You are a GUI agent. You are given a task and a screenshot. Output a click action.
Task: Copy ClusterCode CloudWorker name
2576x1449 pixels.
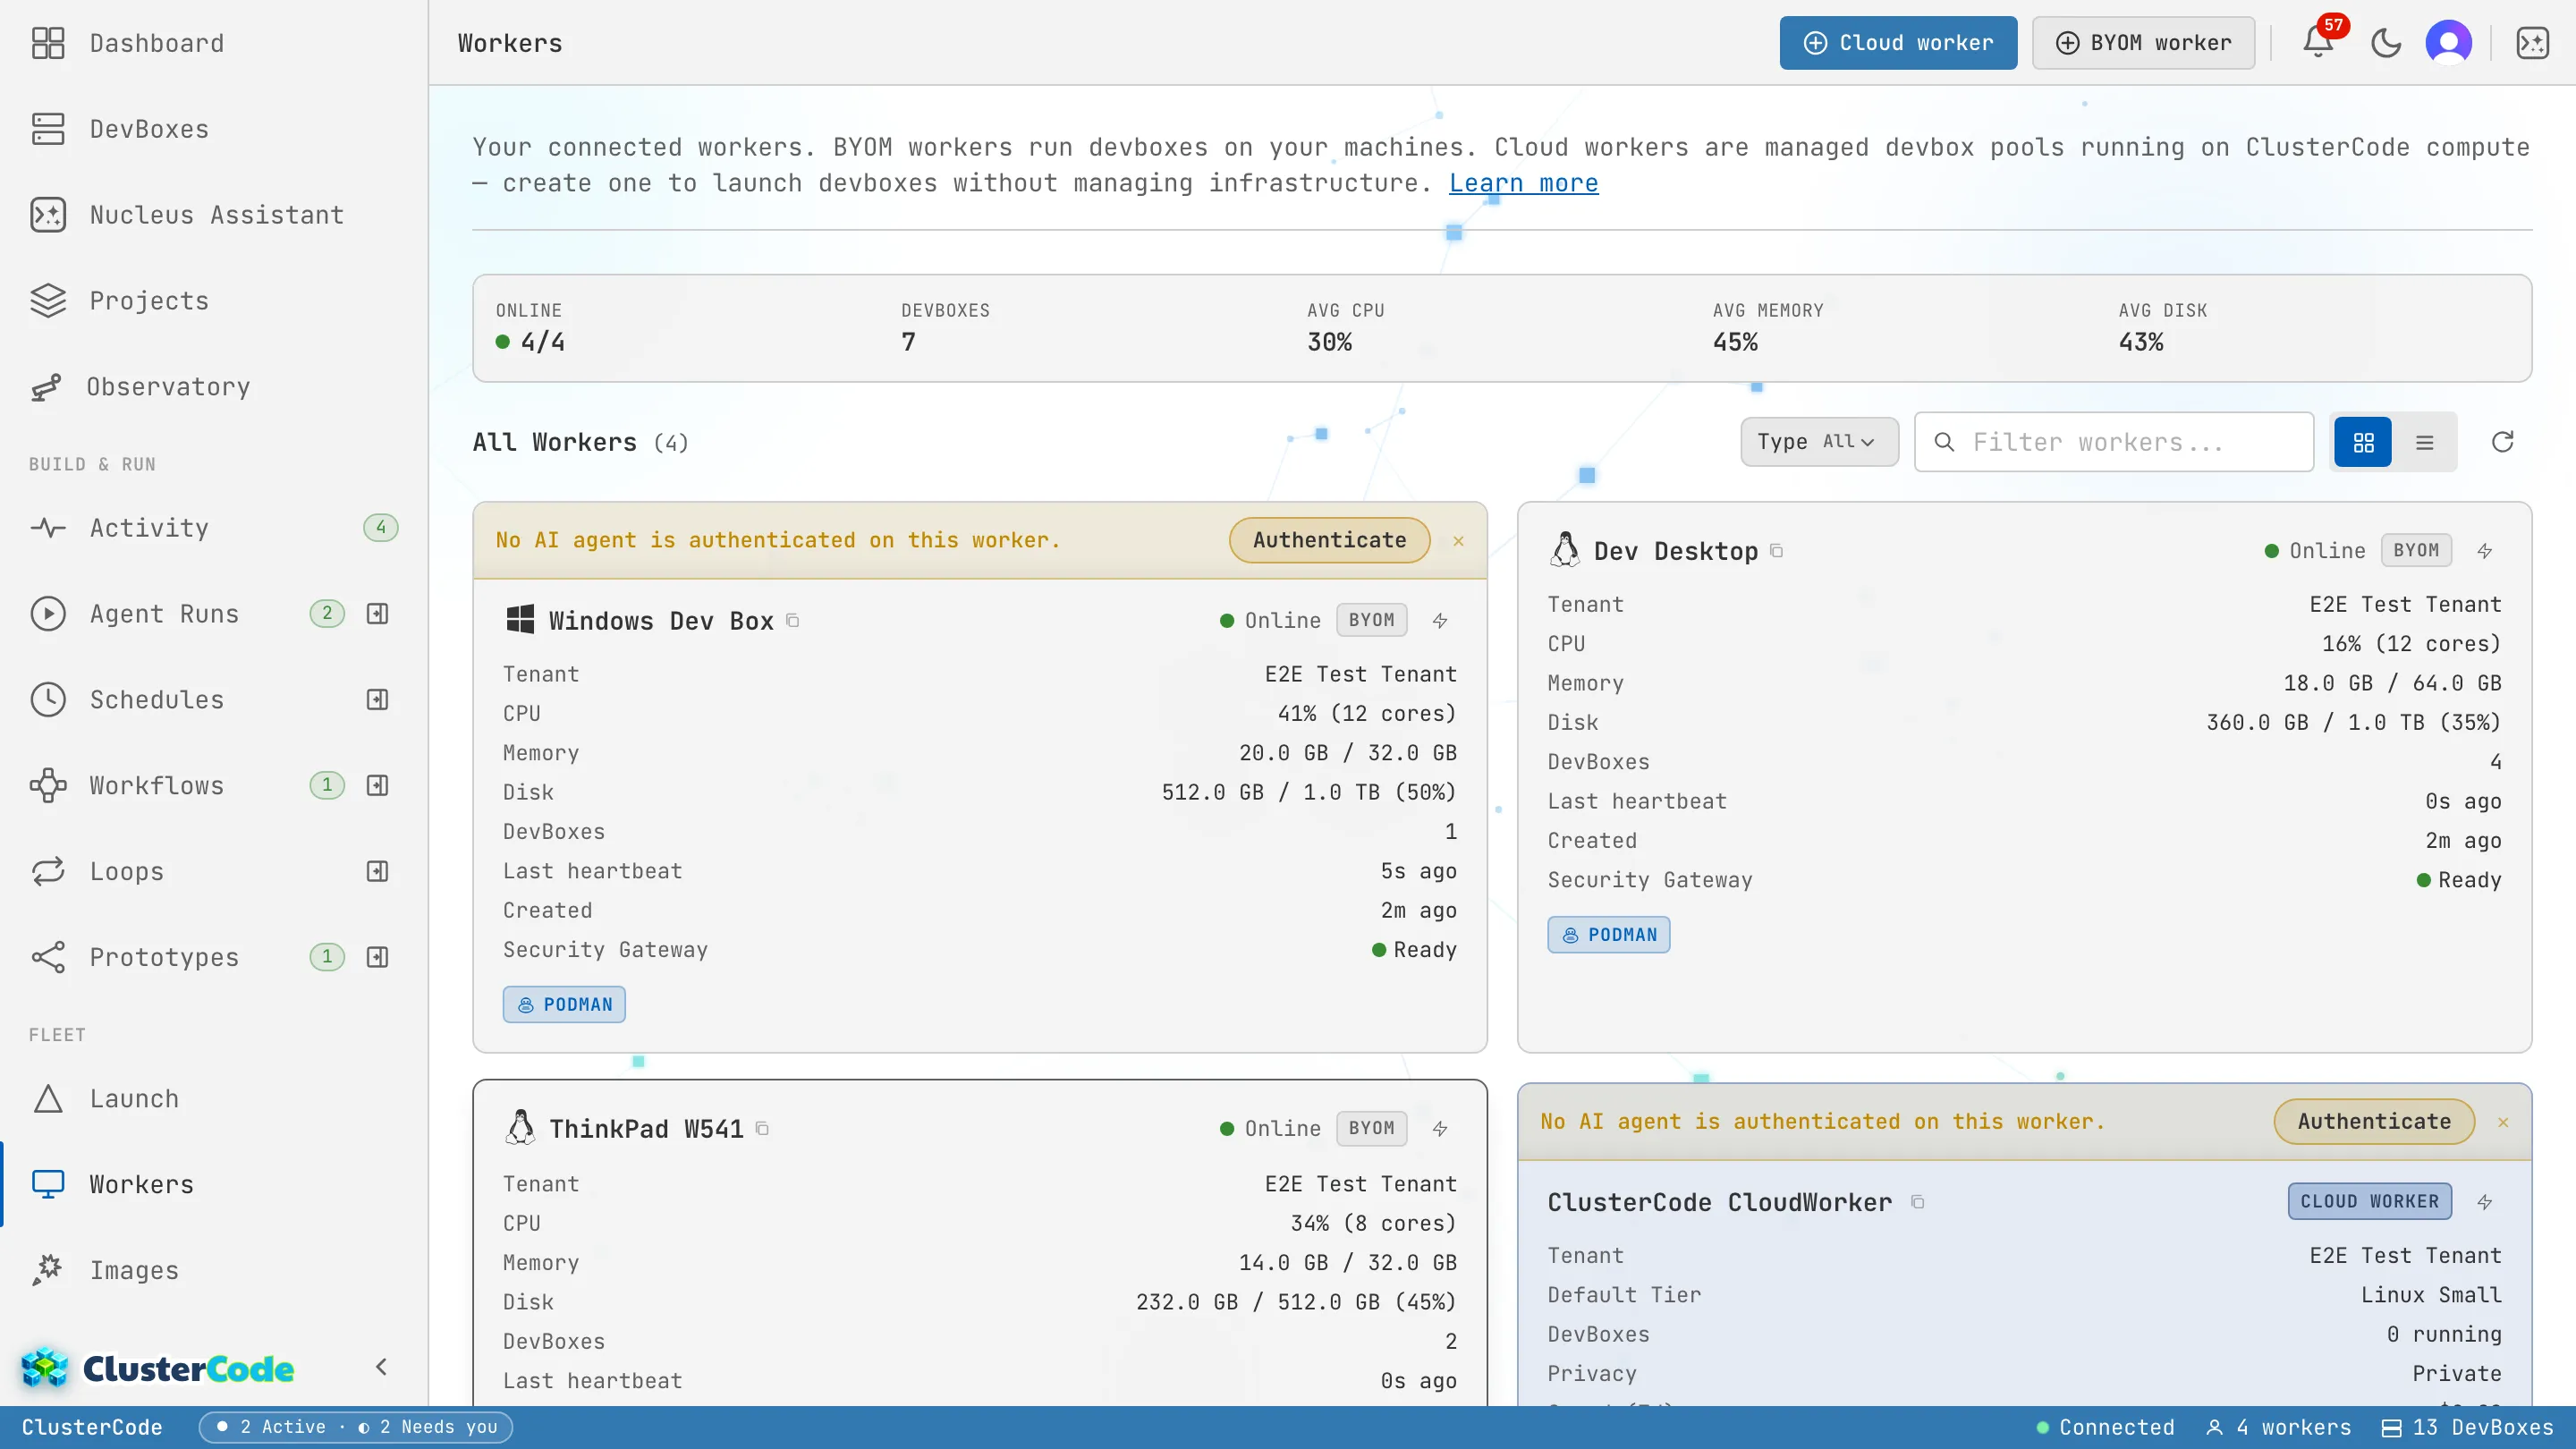click(1917, 1202)
